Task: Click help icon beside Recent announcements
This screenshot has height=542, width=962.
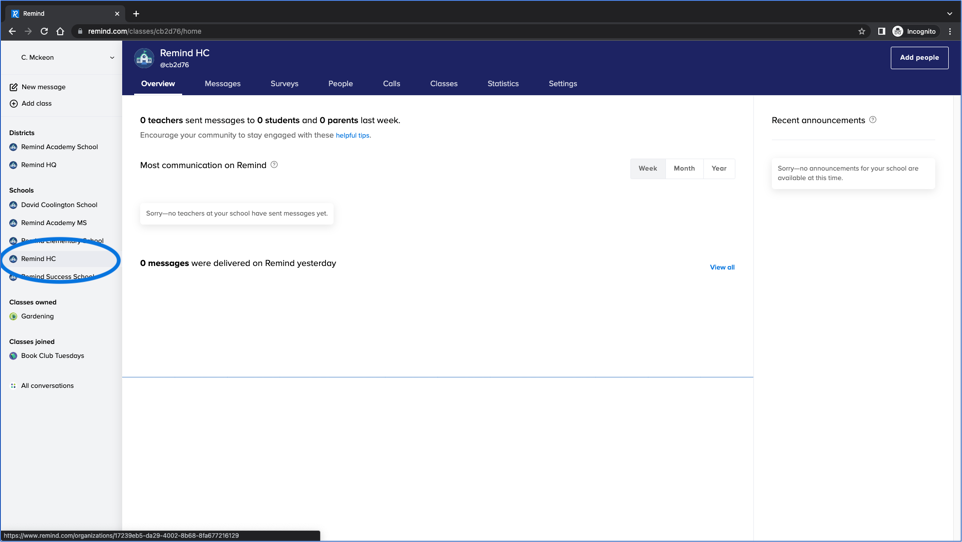Action: tap(873, 120)
